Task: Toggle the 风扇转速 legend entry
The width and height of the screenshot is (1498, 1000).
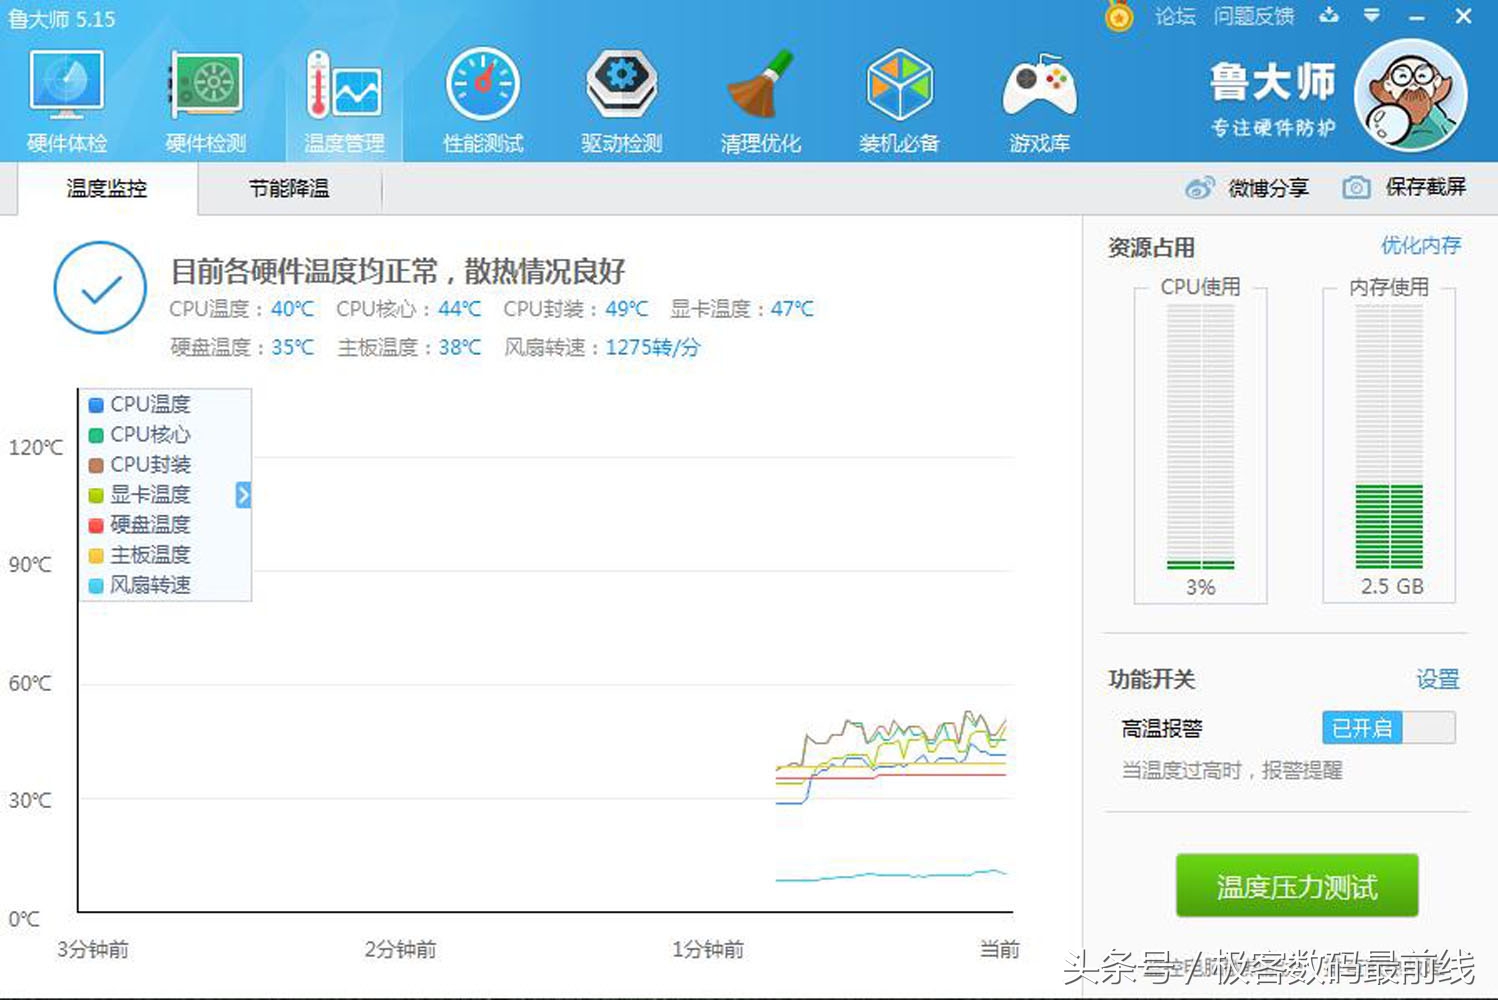Action: click(x=141, y=585)
